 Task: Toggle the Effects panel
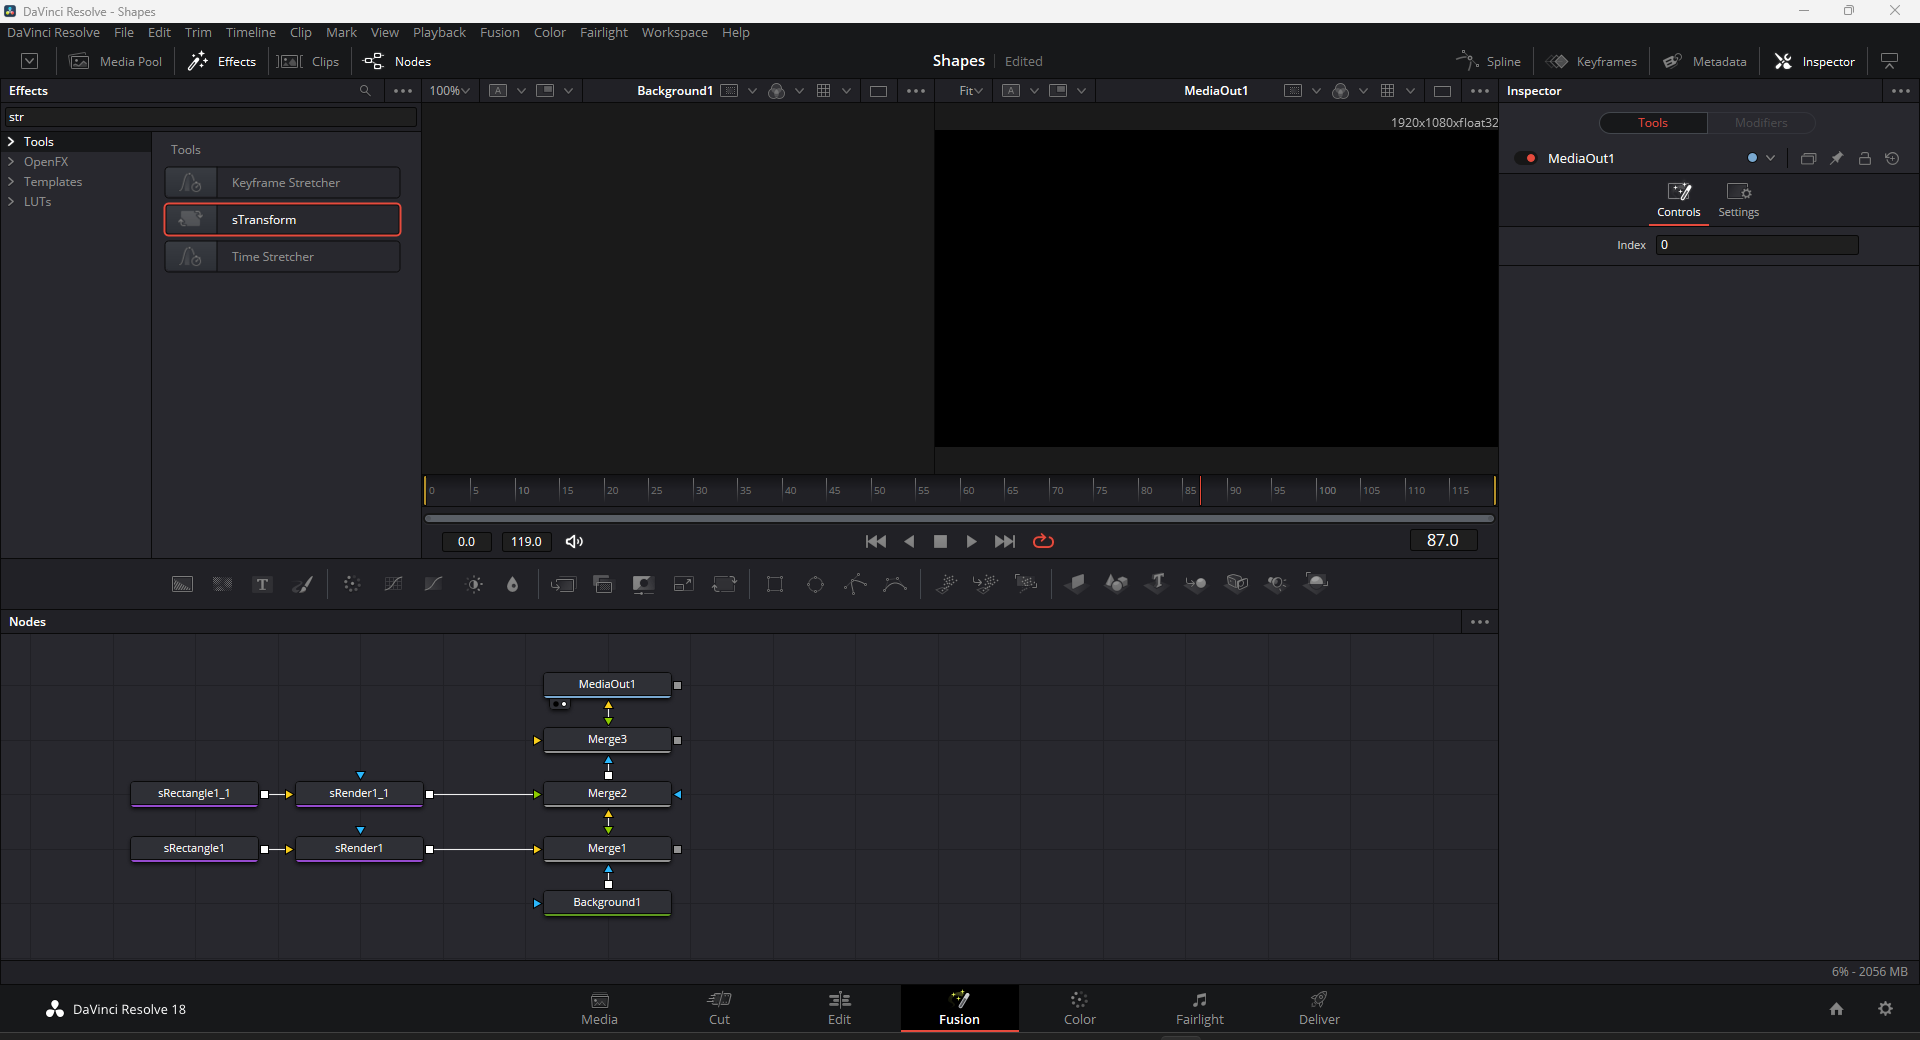click(222, 61)
